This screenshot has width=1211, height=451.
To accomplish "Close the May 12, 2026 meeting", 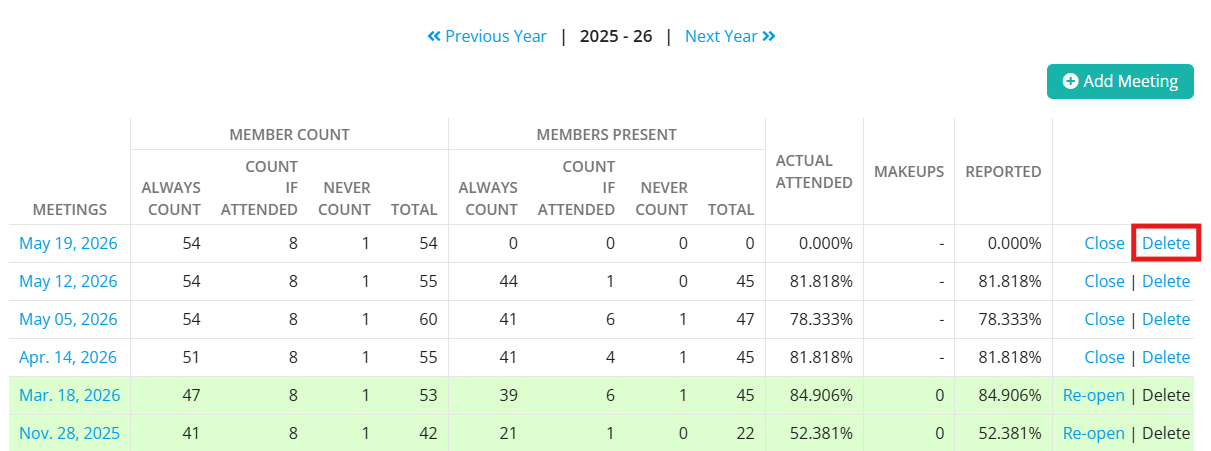I will (x=1104, y=281).
